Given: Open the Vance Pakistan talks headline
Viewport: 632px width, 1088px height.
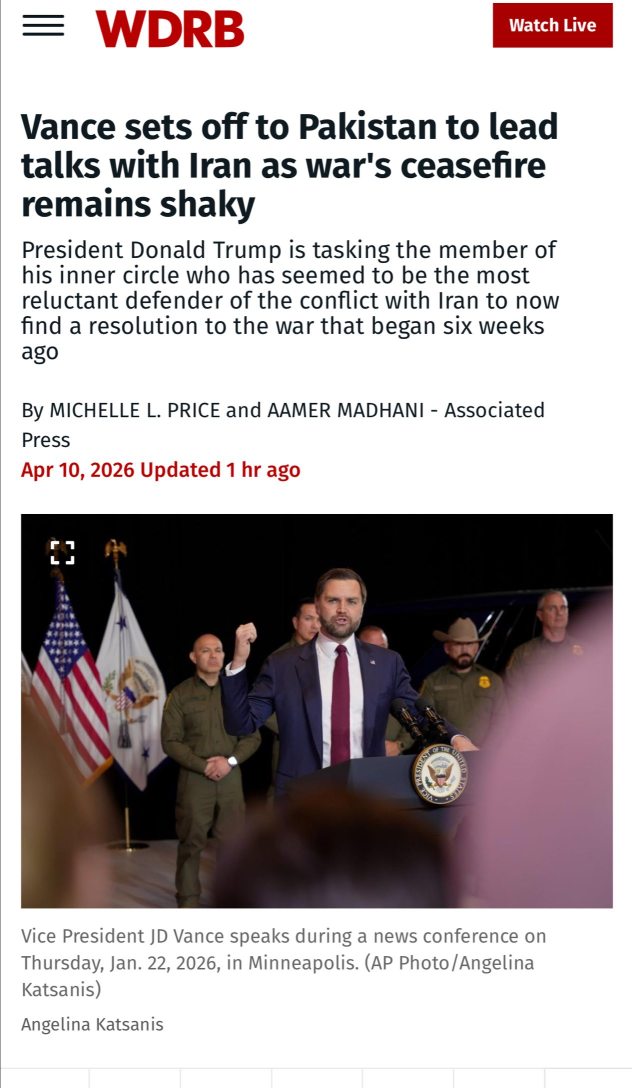Looking at the screenshot, I should click(289, 165).
